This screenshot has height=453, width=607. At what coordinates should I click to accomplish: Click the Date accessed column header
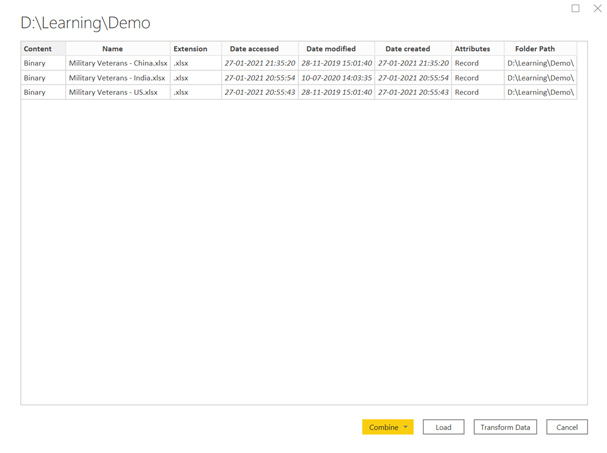[254, 48]
